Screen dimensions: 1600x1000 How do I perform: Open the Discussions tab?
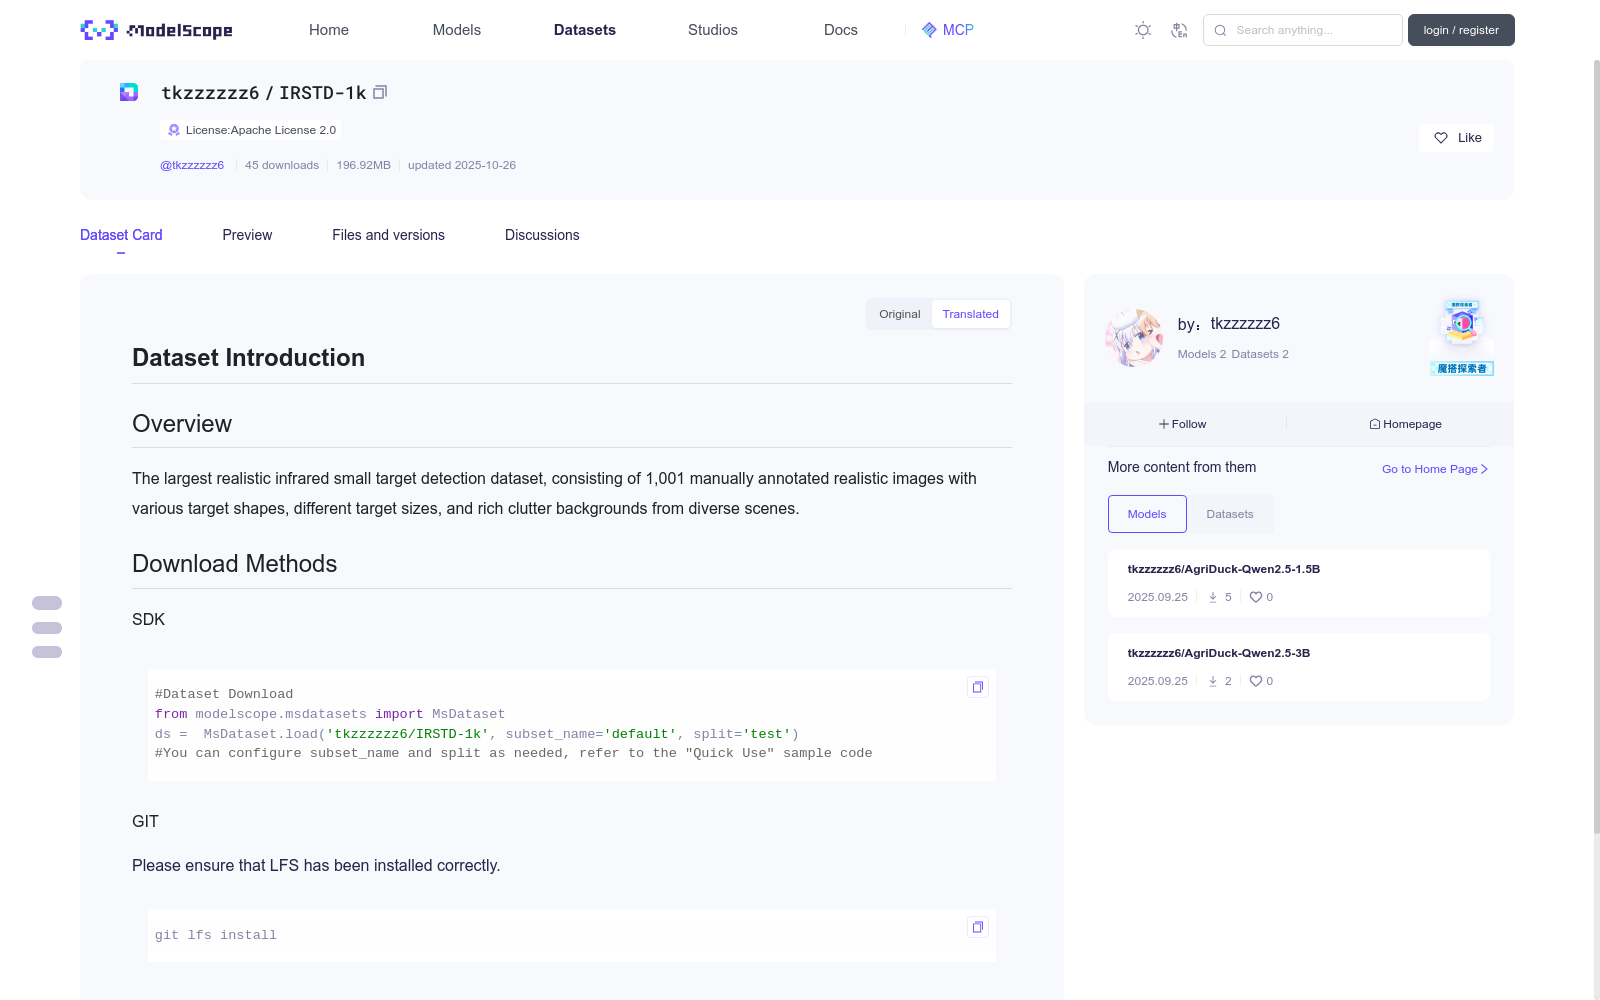click(x=542, y=235)
